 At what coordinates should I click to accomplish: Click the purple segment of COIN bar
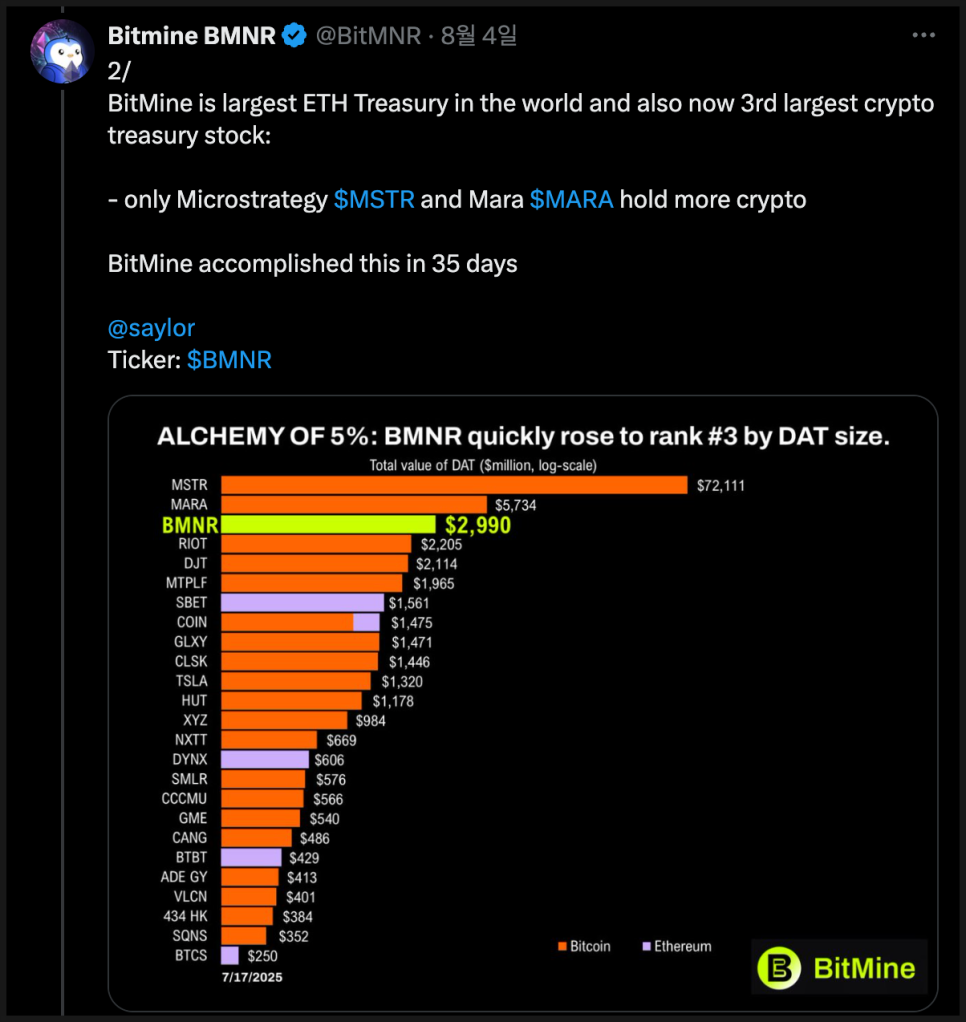(x=366, y=622)
